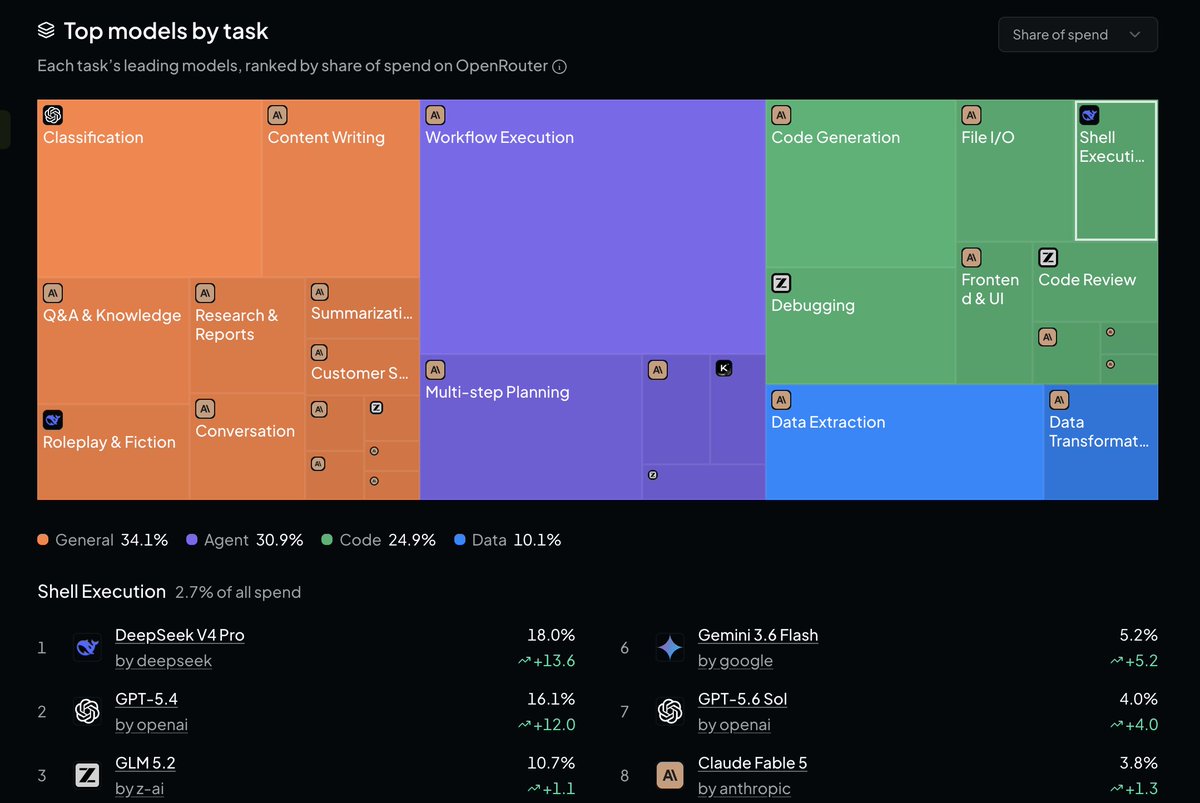The image size is (1200, 803).
Task: Click the info icon beside the OpenRouter subtitle
Action: pyautogui.click(x=560, y=67)
